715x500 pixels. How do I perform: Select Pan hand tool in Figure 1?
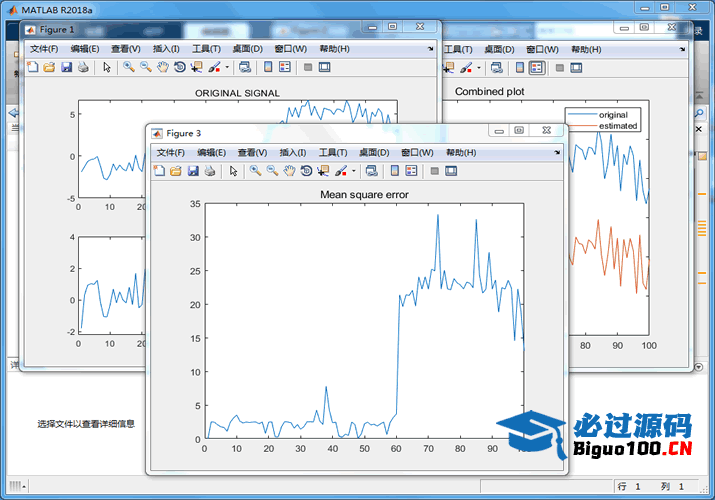tap(163, 67)
